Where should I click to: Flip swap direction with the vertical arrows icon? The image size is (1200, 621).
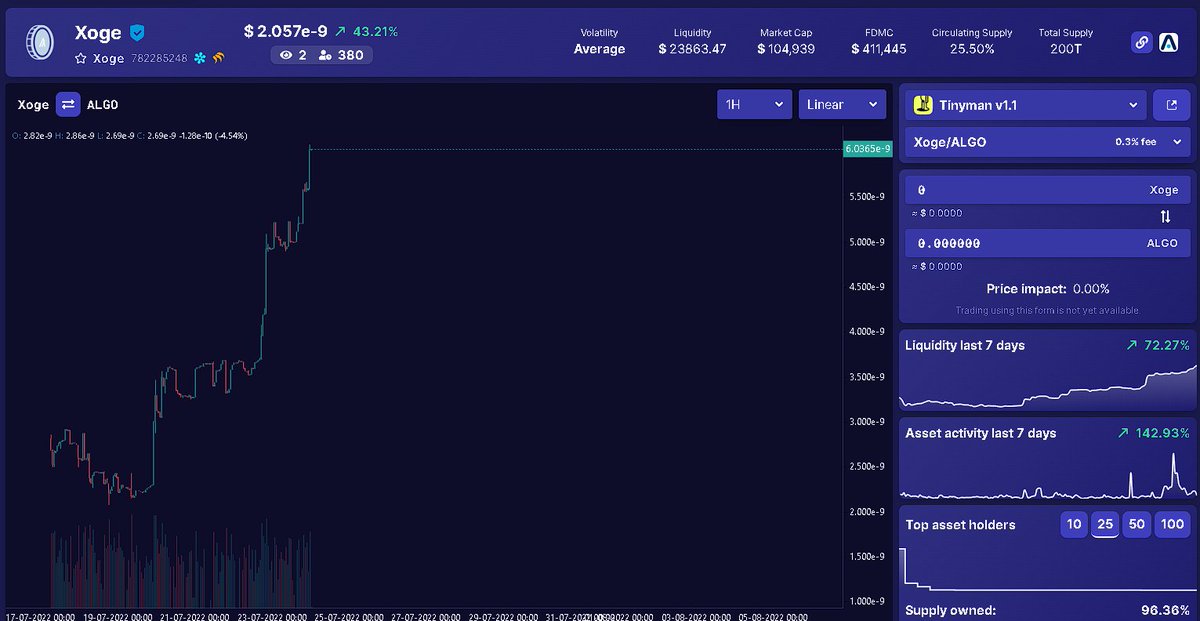(x=1164, y=215)
